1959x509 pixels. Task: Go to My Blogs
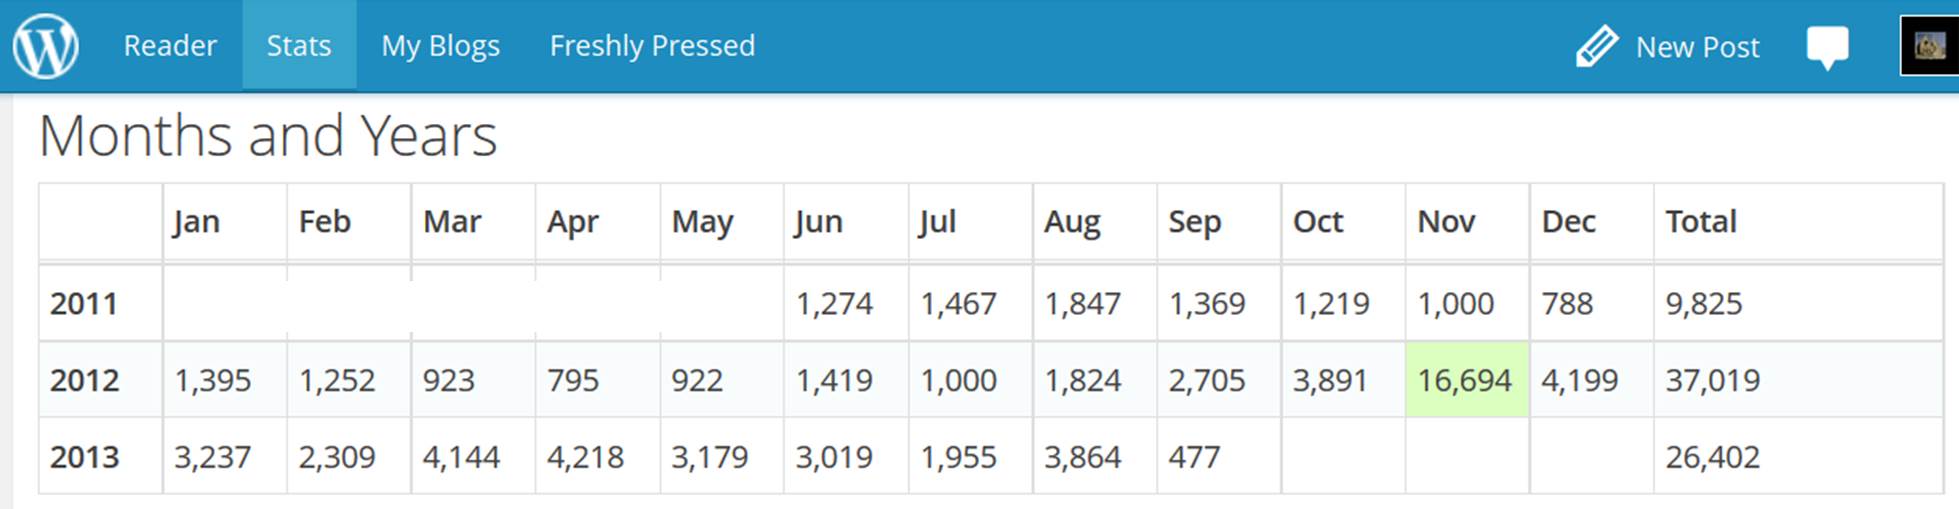pyautogui.click(x=440, y=46)
